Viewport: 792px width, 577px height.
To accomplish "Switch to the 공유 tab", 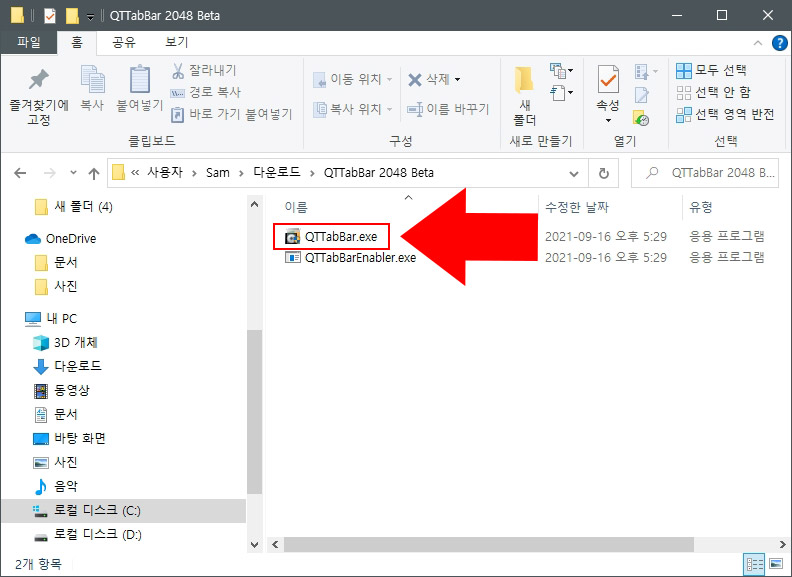I will (x=124, y=42).
